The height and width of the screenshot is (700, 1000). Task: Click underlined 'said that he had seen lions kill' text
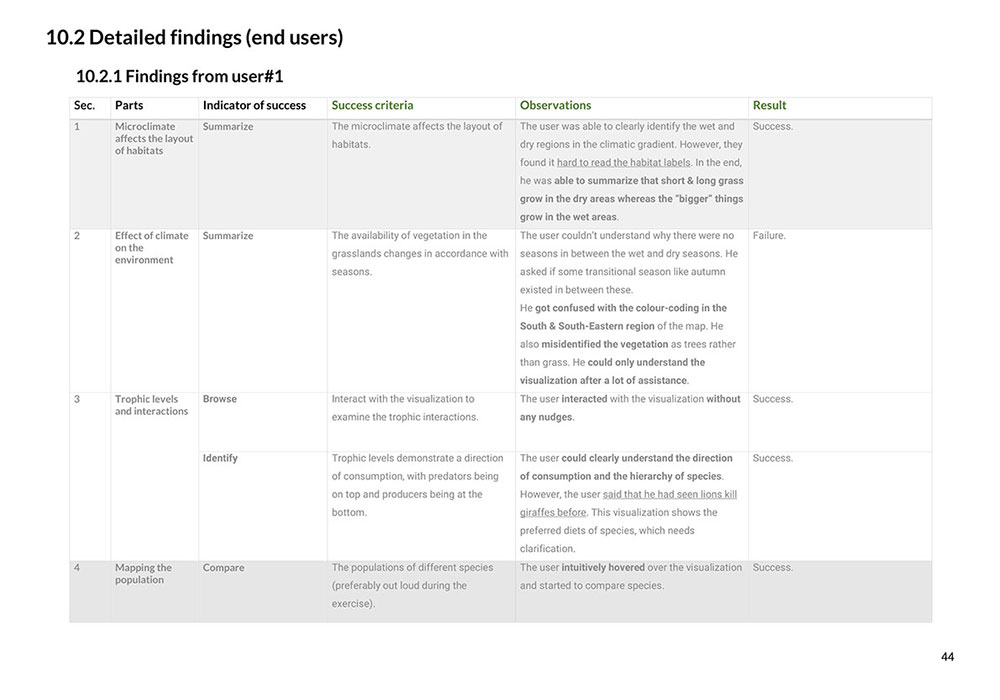click(670, 494)
